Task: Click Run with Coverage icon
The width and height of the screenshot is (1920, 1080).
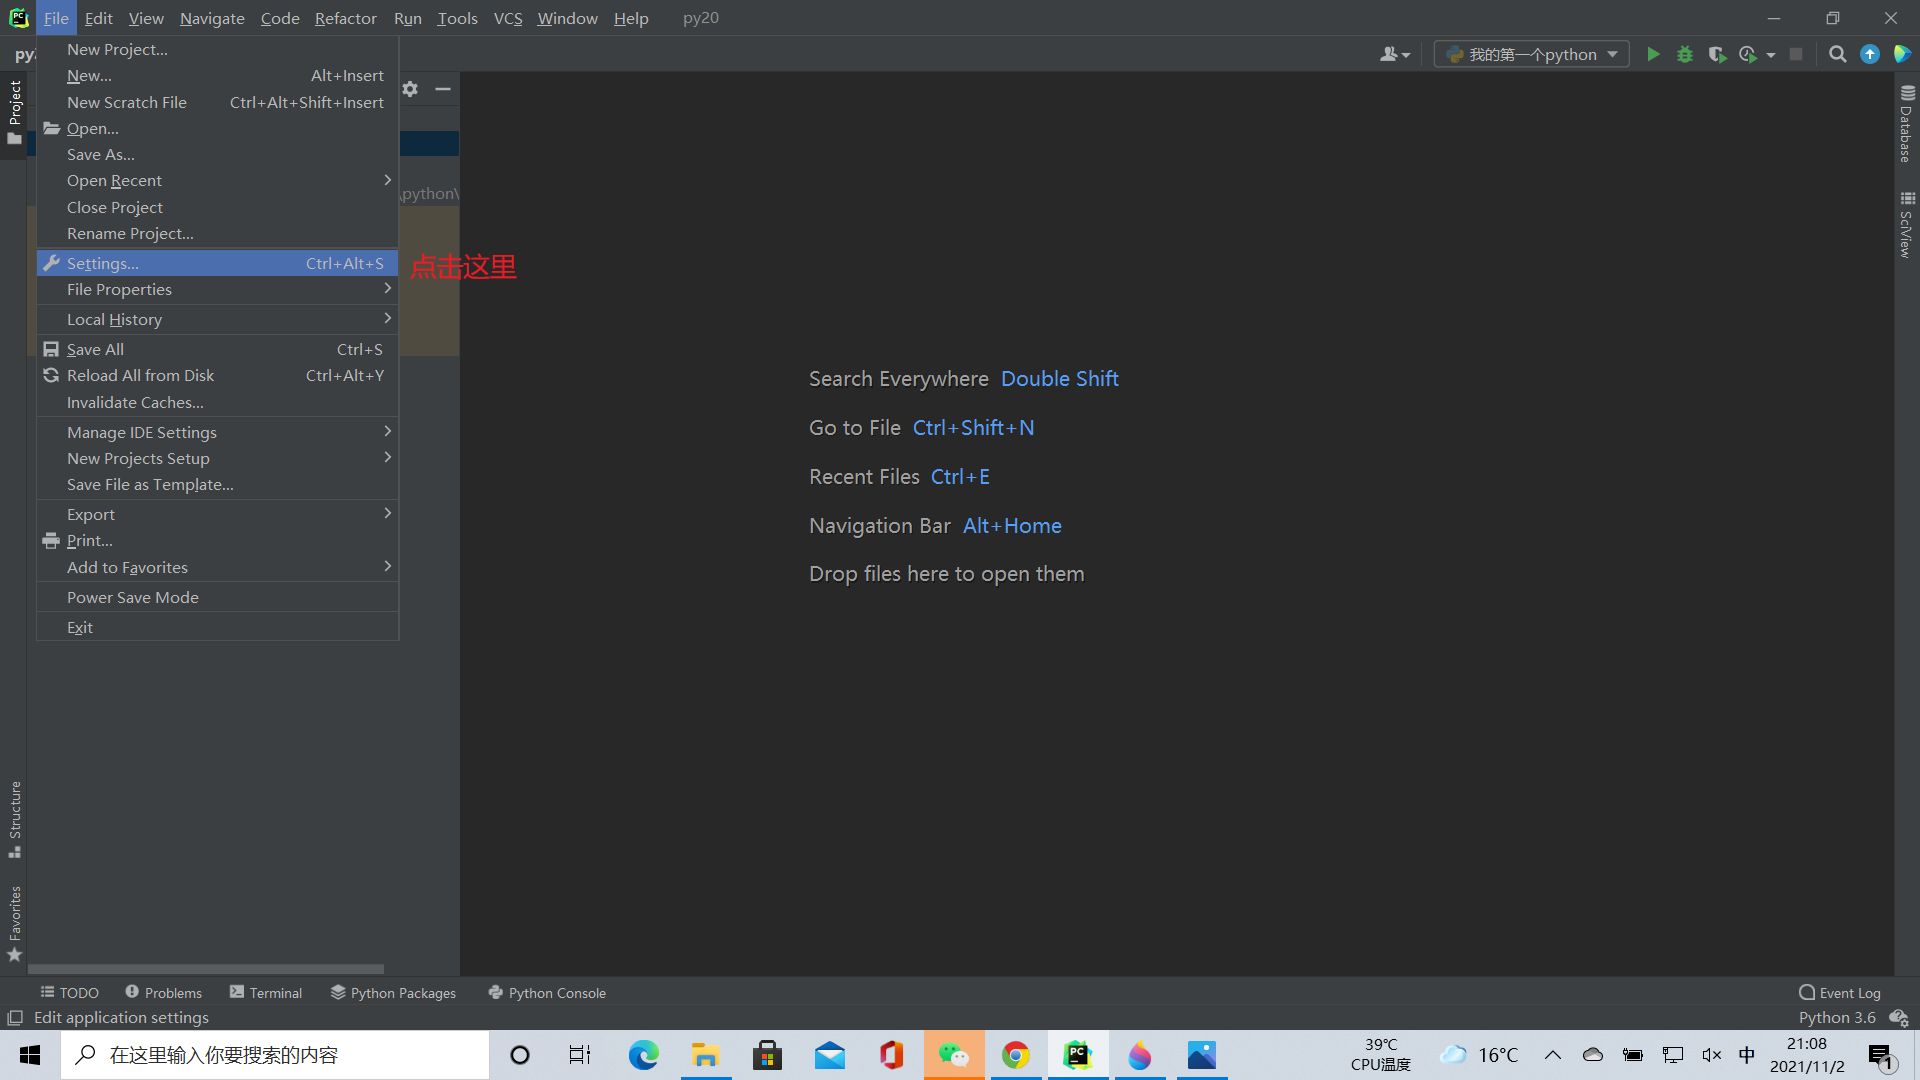Action: click(1717, 54)
